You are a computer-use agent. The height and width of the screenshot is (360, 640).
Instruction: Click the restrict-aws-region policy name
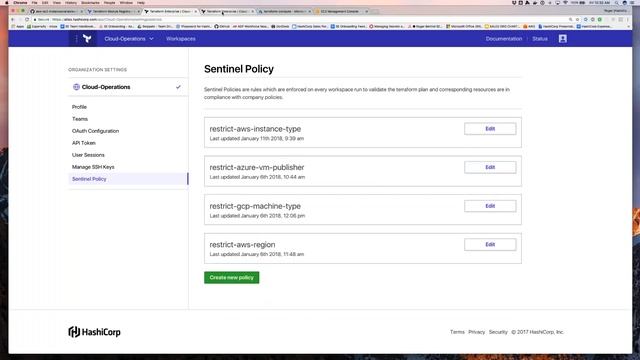242,244
